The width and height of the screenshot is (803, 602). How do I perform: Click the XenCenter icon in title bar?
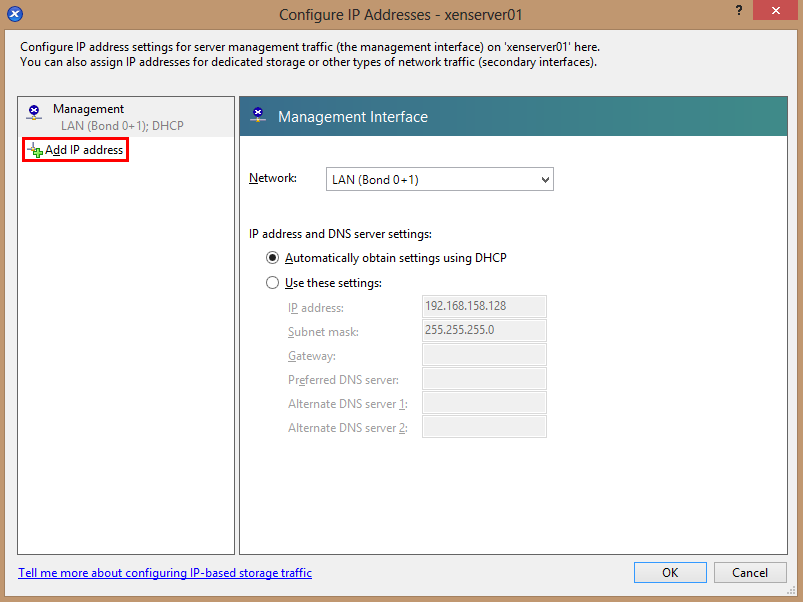coord(15,15)
